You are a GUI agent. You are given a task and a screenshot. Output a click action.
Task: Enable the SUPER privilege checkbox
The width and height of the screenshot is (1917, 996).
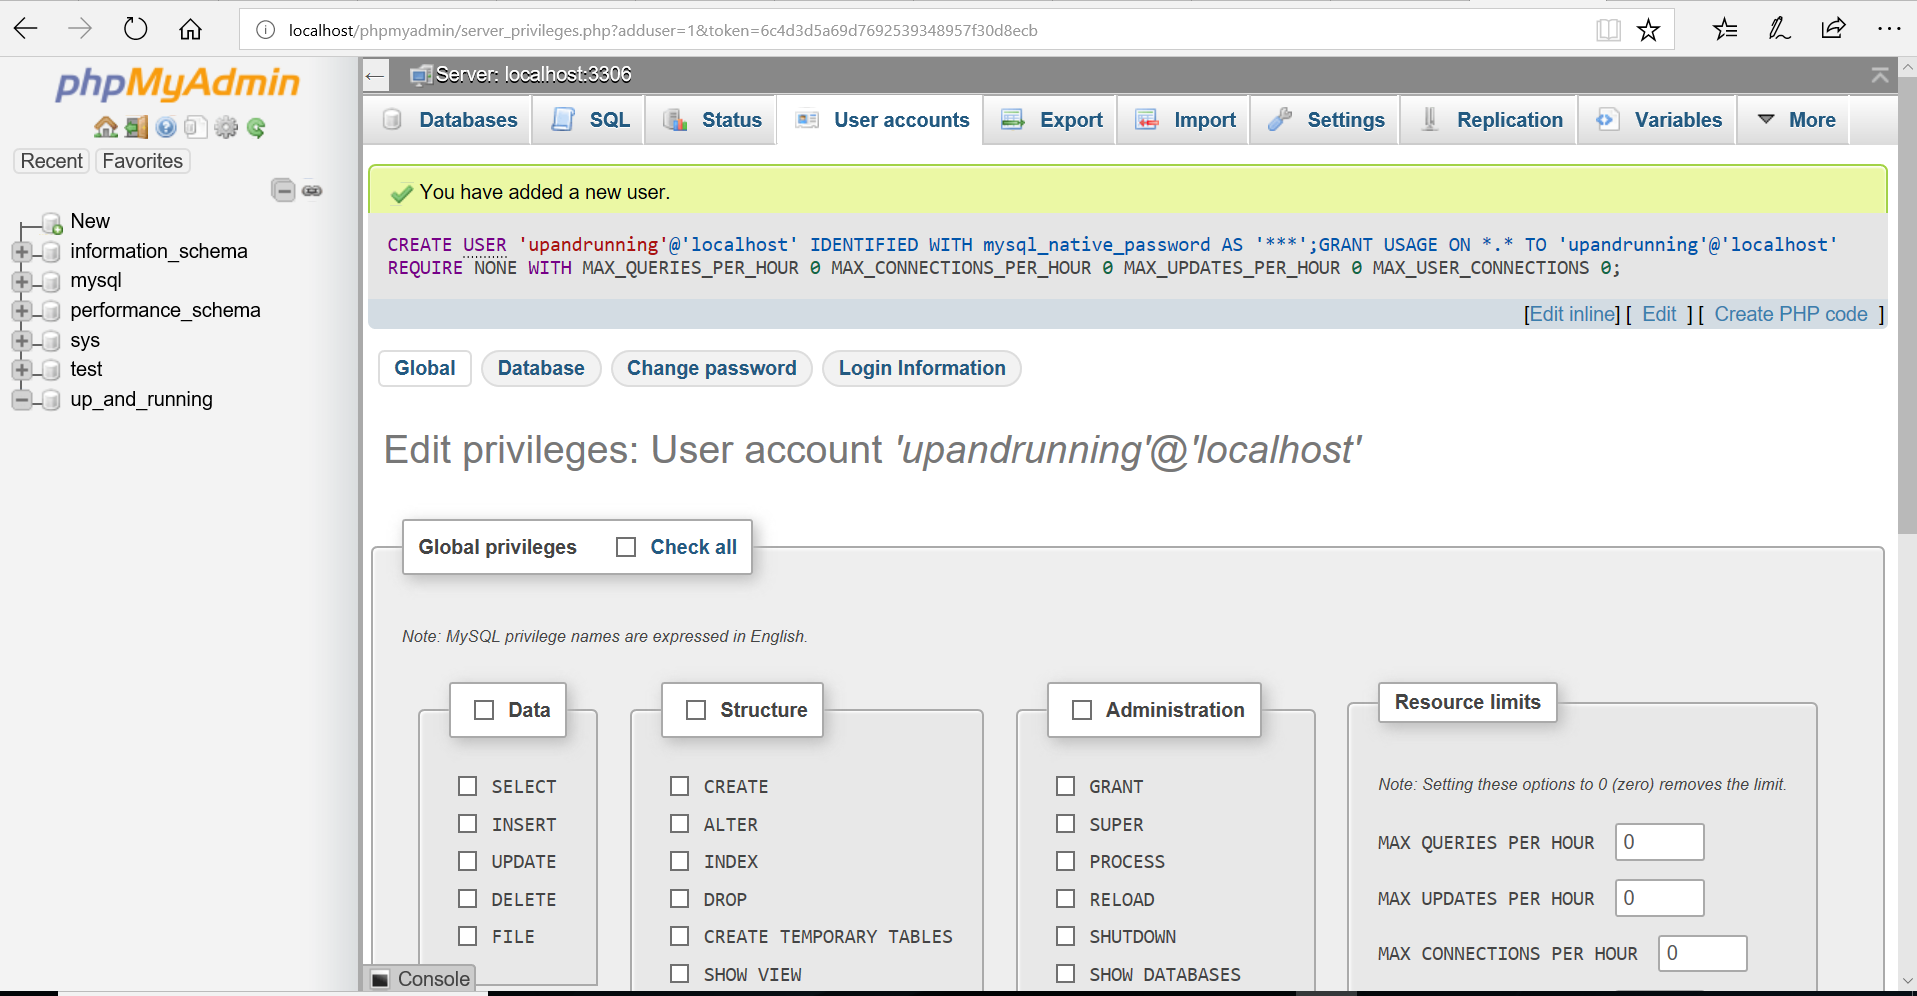click(x=1066, y=824)
